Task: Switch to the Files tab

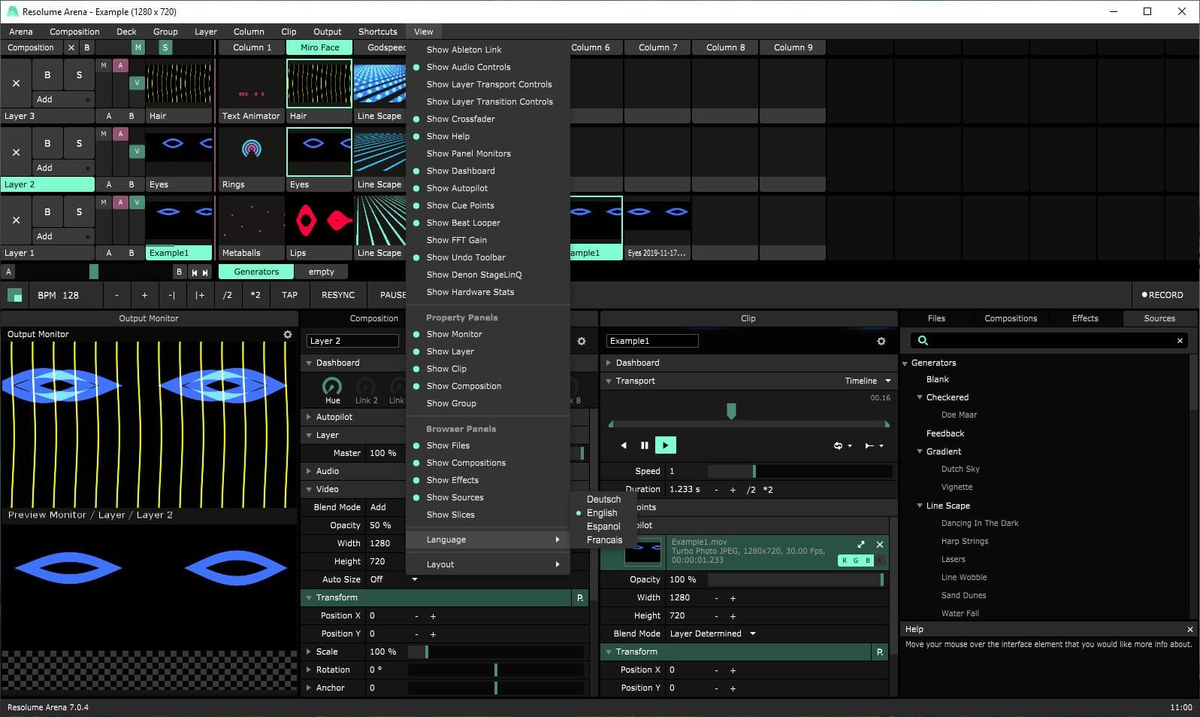Action: [937, 319]
